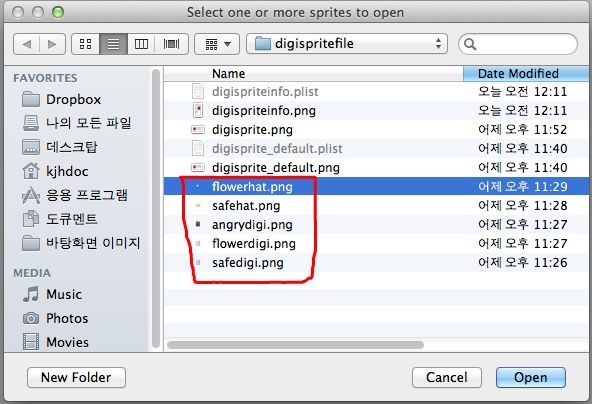Click the horizontal scrollbar of file list
Screen dimensions: 592x404
[x=295, y=345]
